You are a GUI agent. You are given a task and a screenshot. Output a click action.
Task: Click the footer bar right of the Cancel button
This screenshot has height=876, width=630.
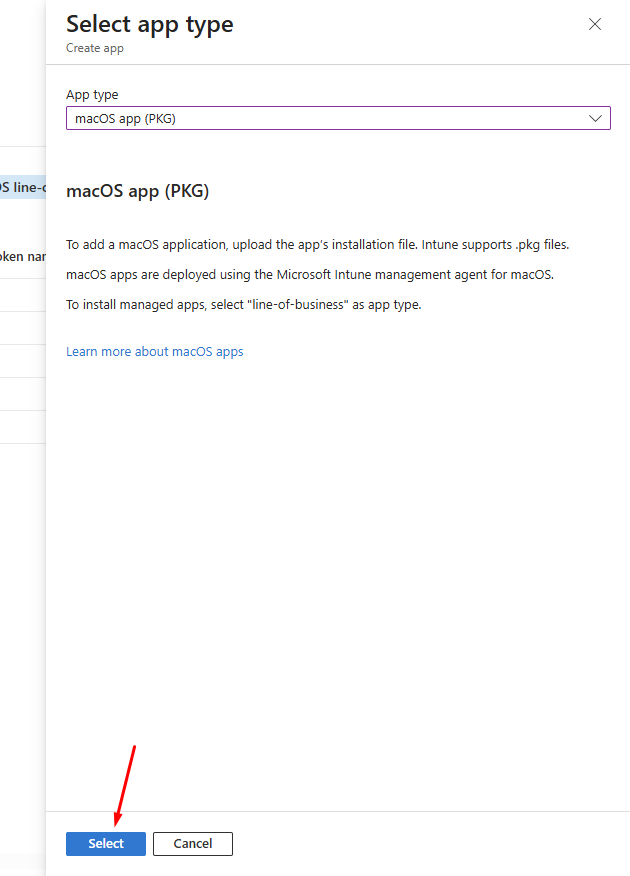click(x=430, y=843)
